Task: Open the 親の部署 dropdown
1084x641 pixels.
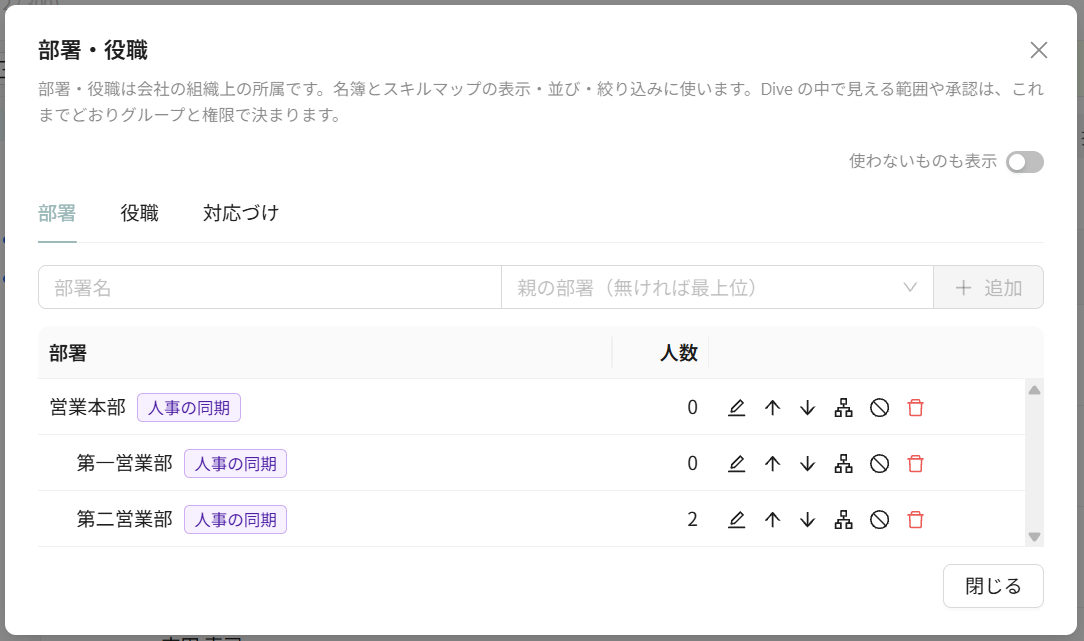Action: tap(717, 288)
